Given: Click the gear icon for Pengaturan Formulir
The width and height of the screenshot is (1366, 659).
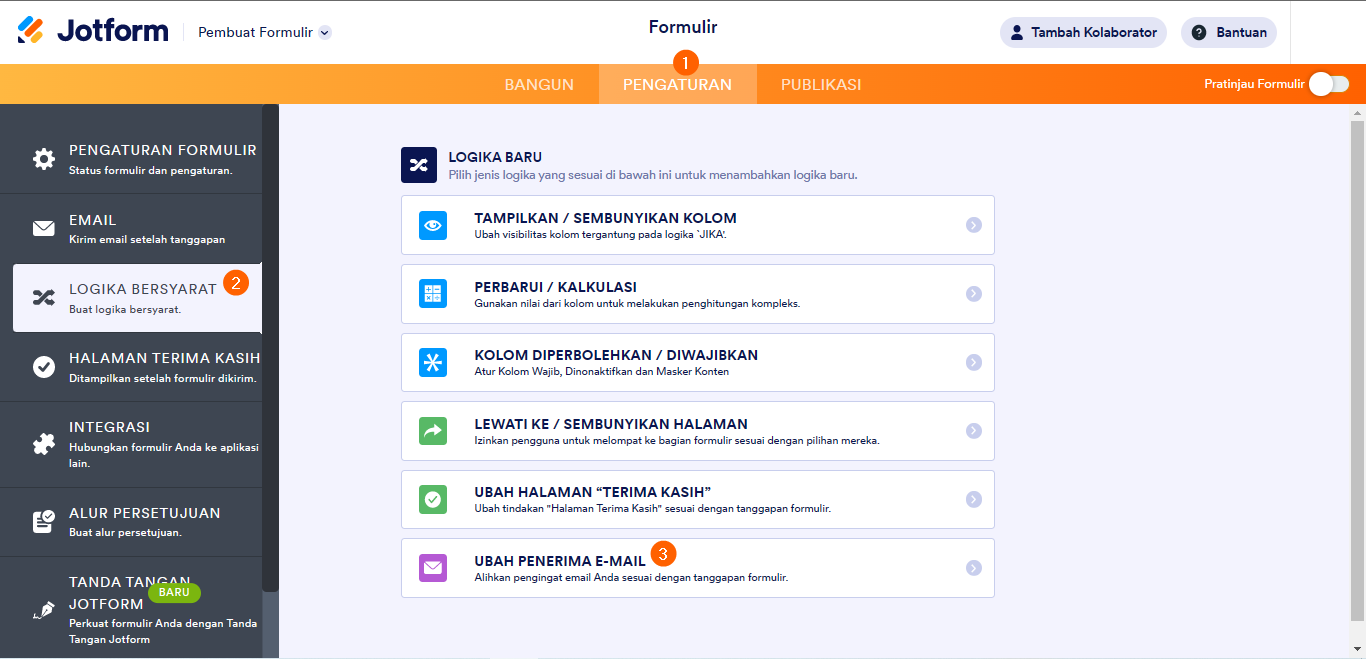Looking at the screenshot, I should pos(44,159).
